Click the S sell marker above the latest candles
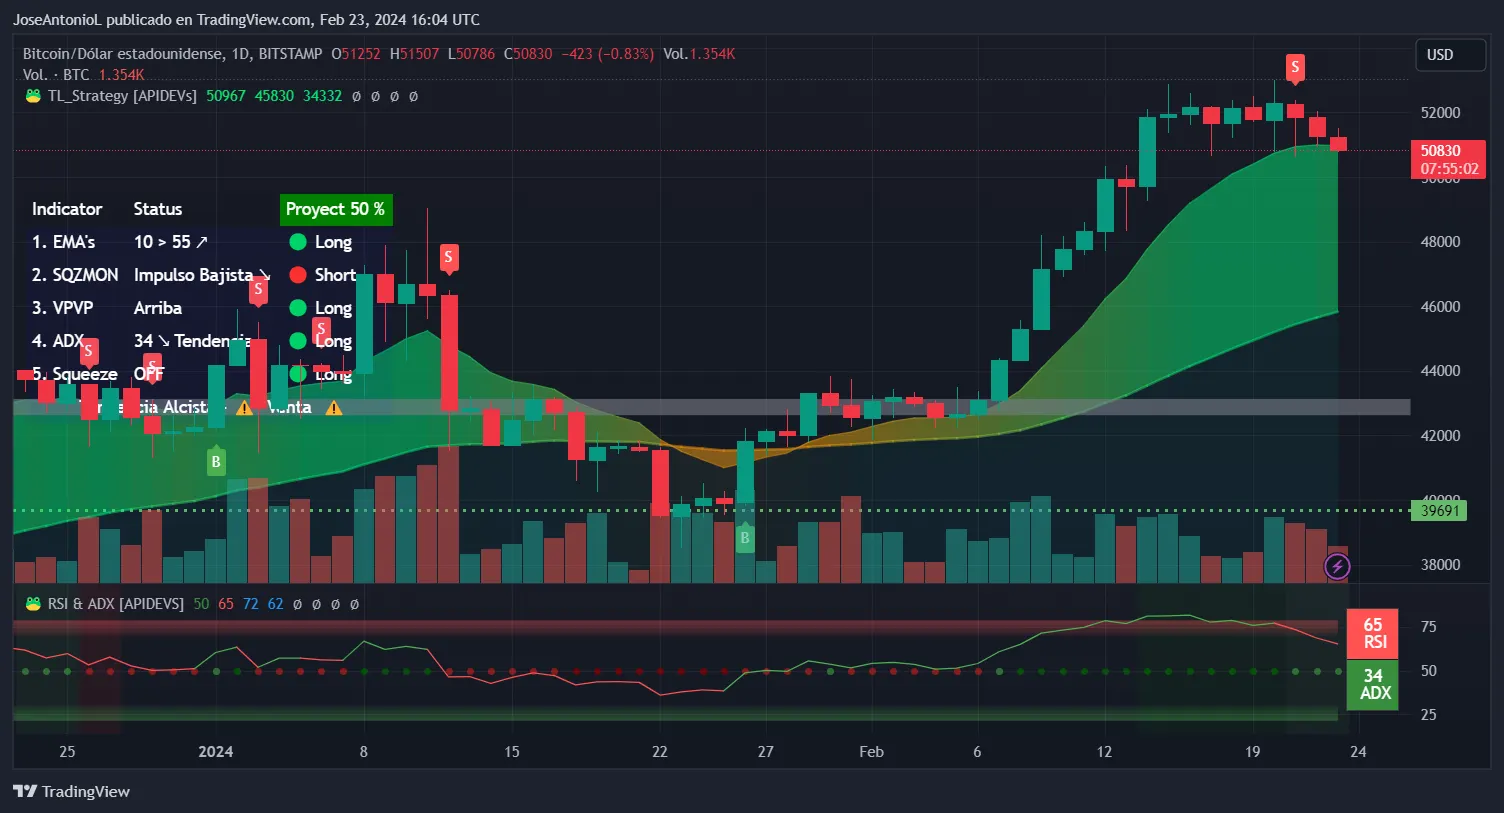 pos(1295,68)
